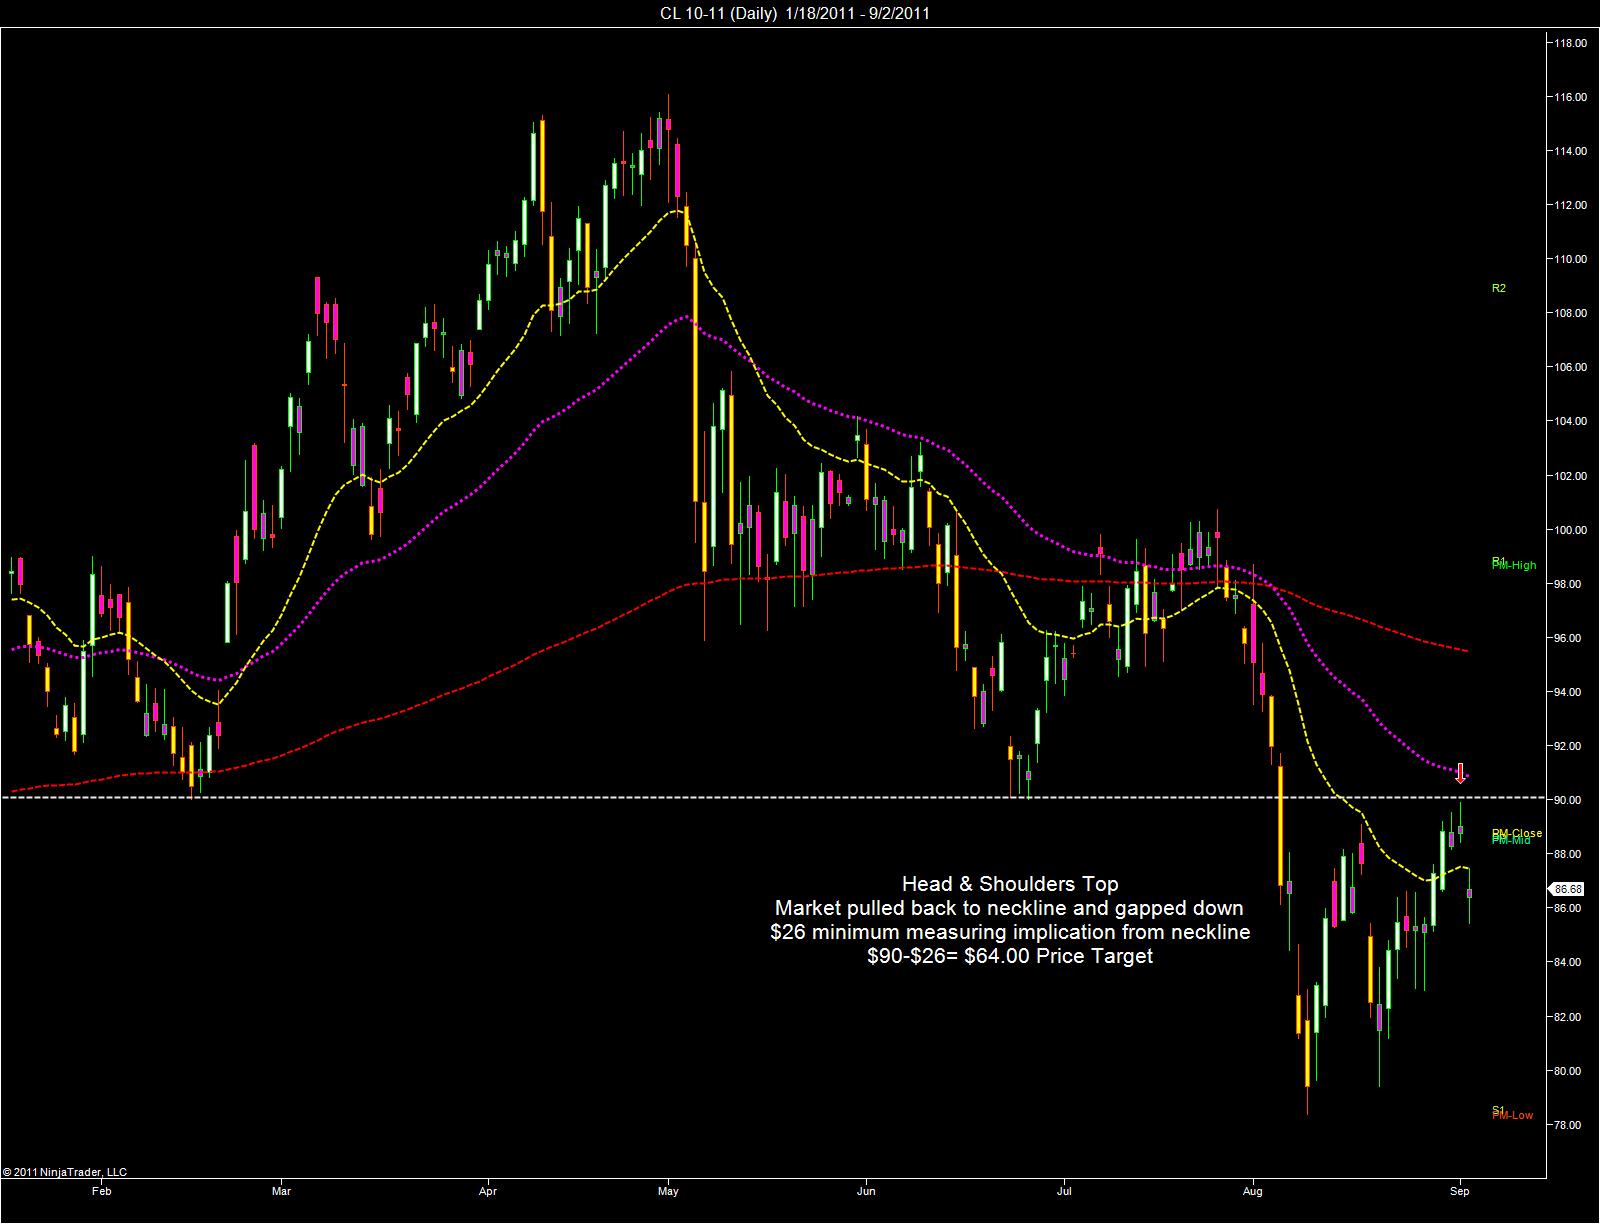Click the 92.00 price axis label
Viewport: 1600px width, 1224px height.
click(1569, 746)
